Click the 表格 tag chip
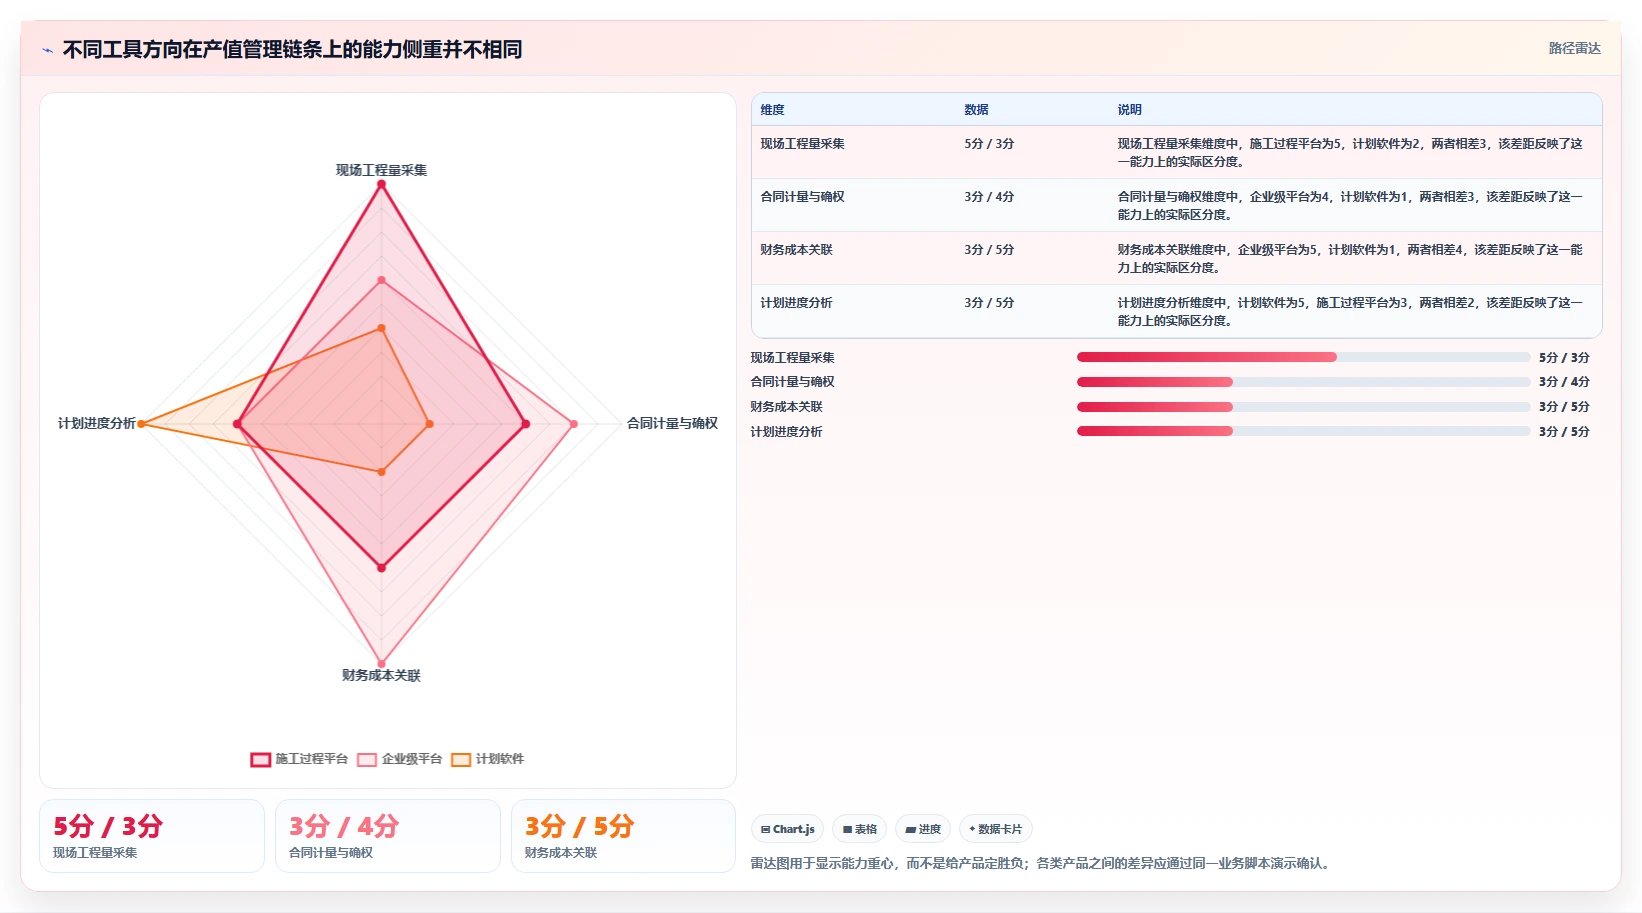Viewport: 1642px width, 913px height. point(859,829)
